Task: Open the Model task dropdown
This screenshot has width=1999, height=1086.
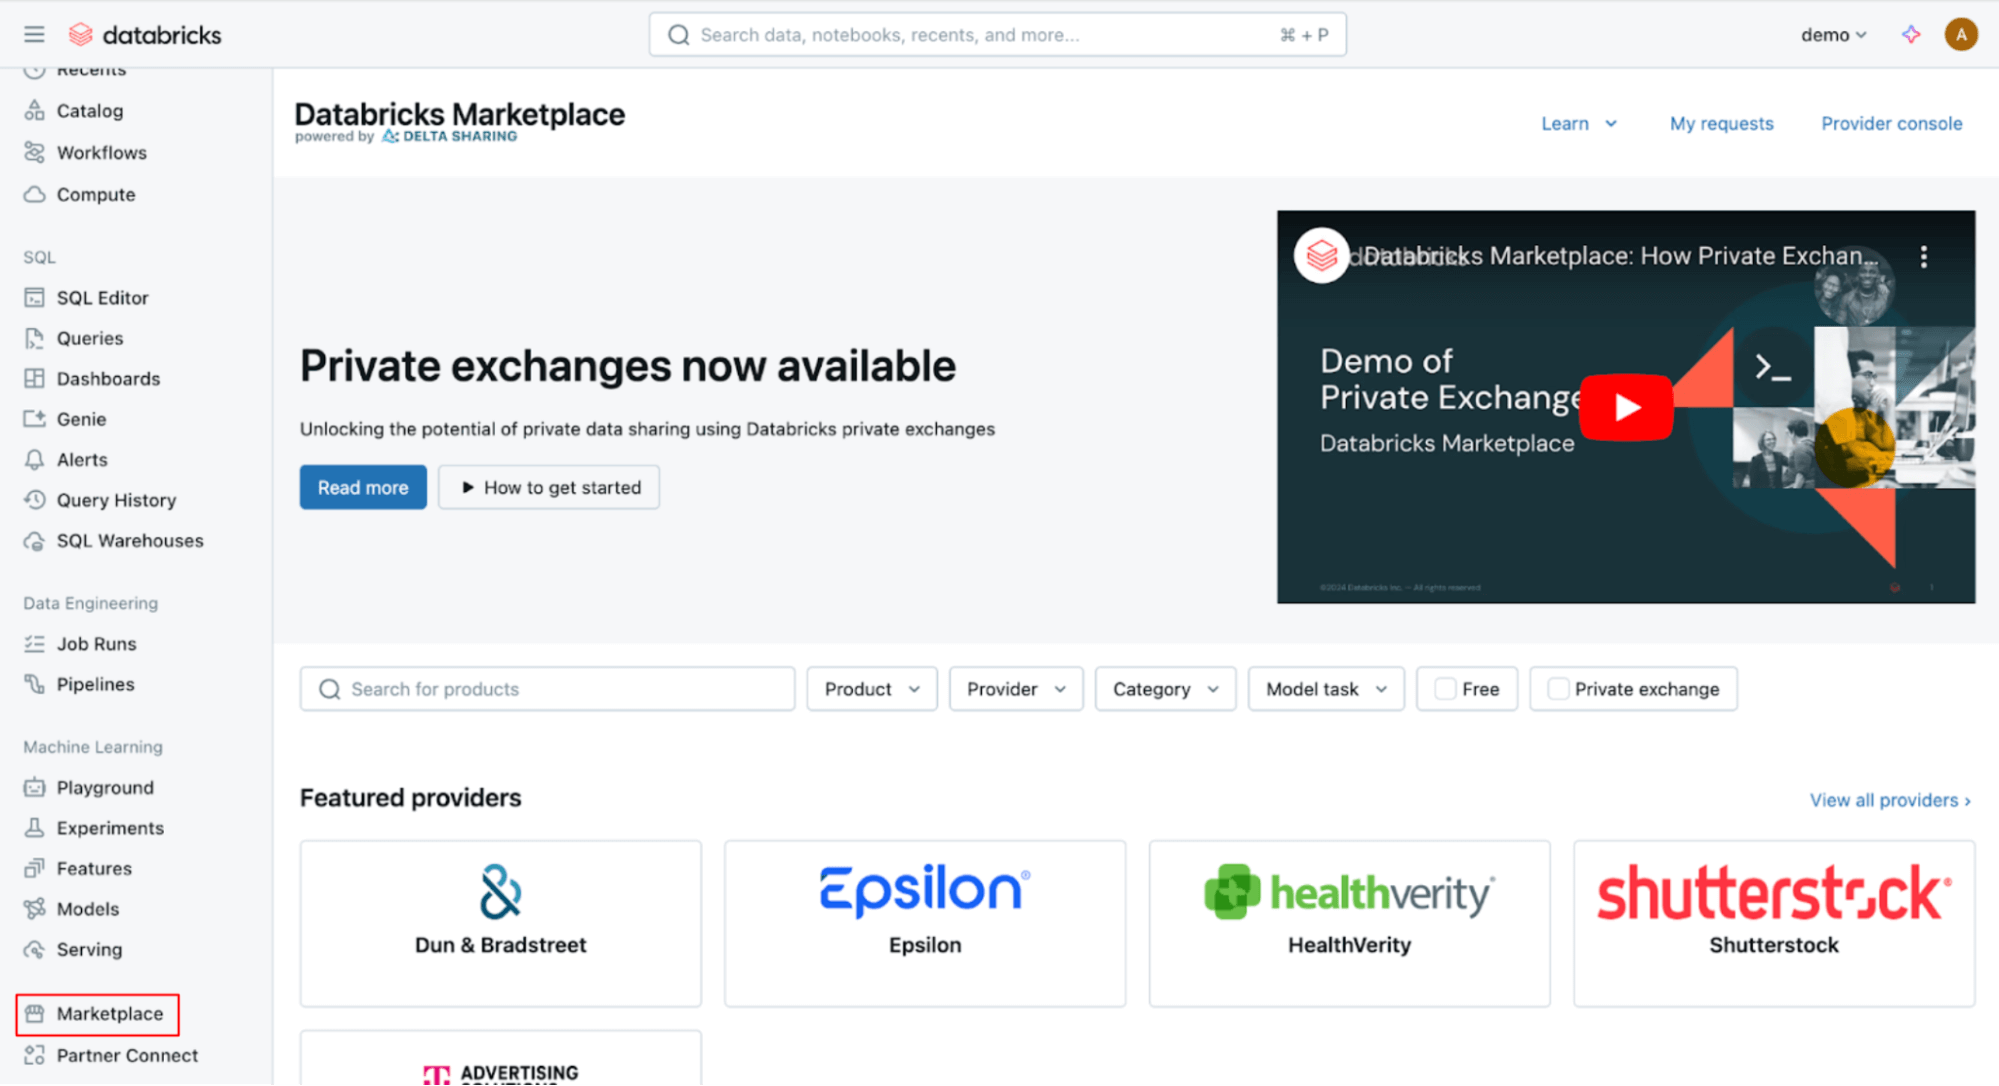Action: point(1325,688)
